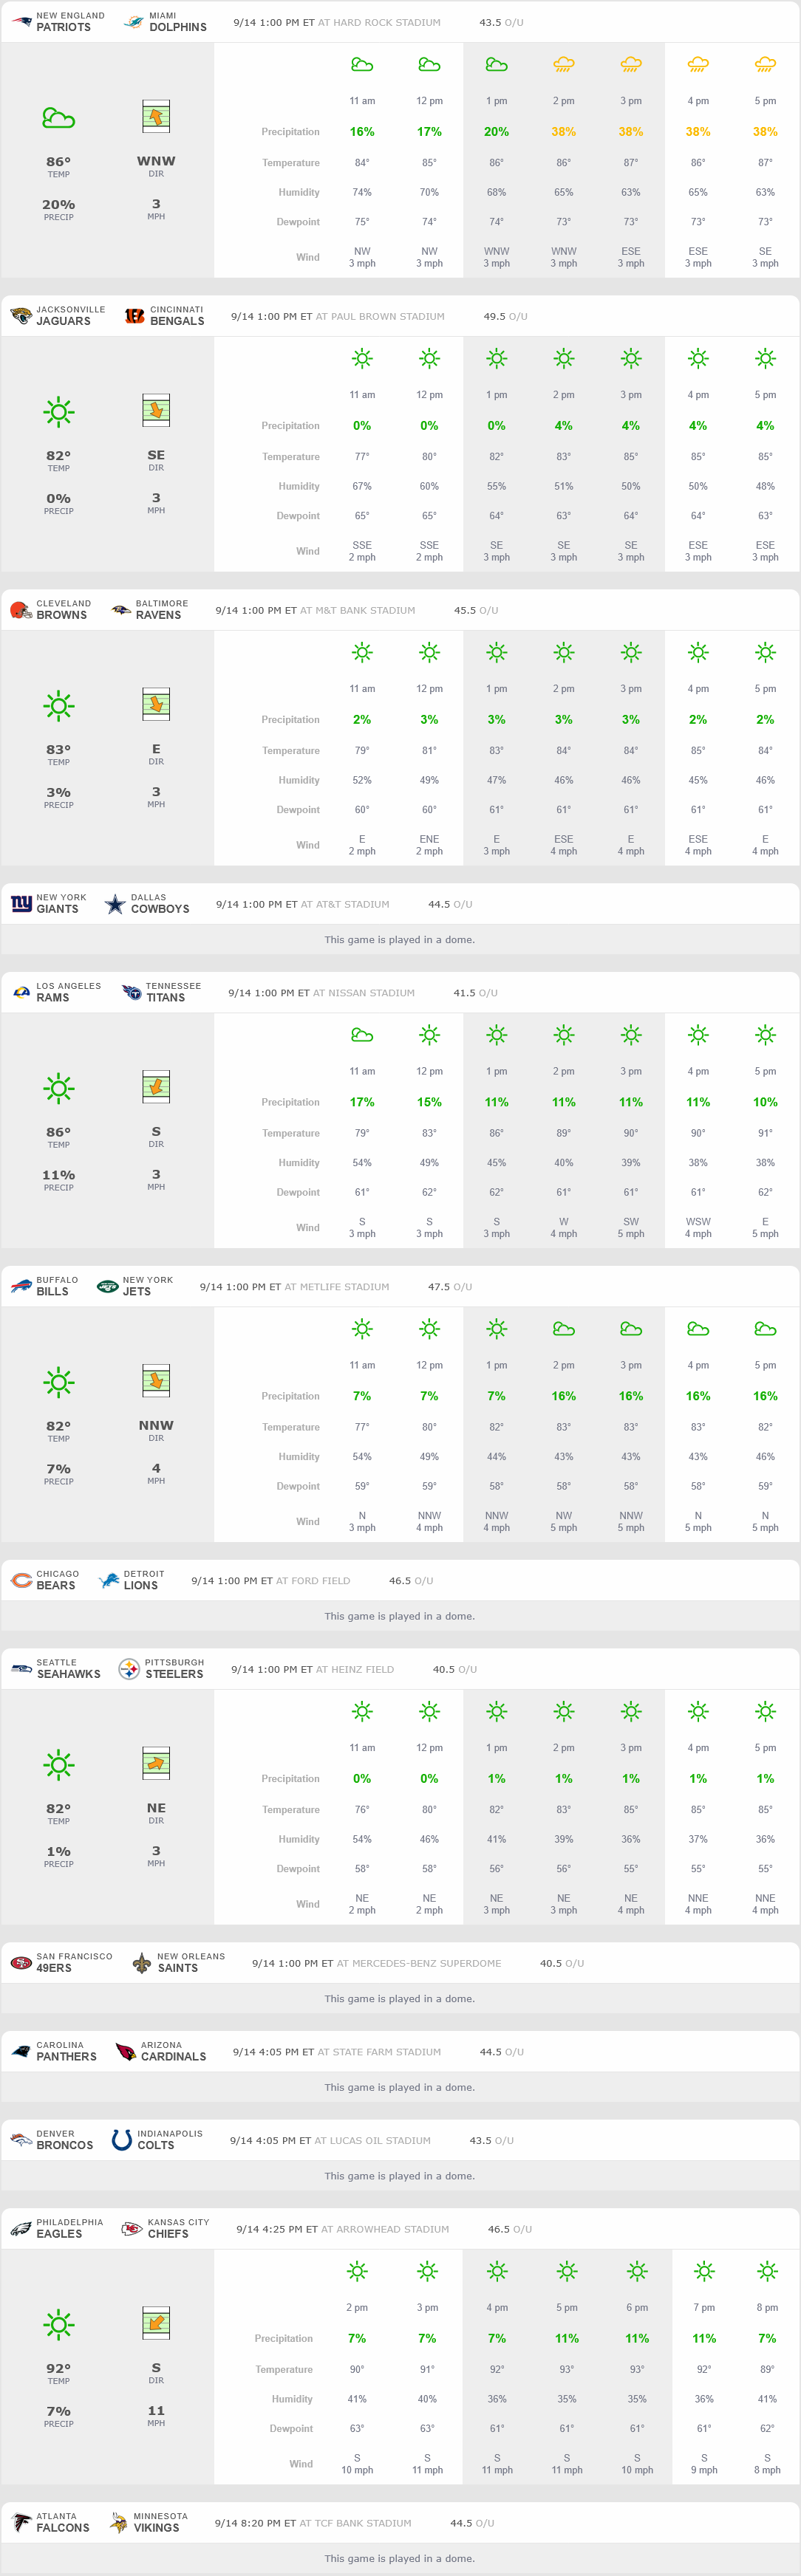The image size is (801, 2576).
Task: Click the Detroit Lions logo
Action: (x=108, y=1580)
